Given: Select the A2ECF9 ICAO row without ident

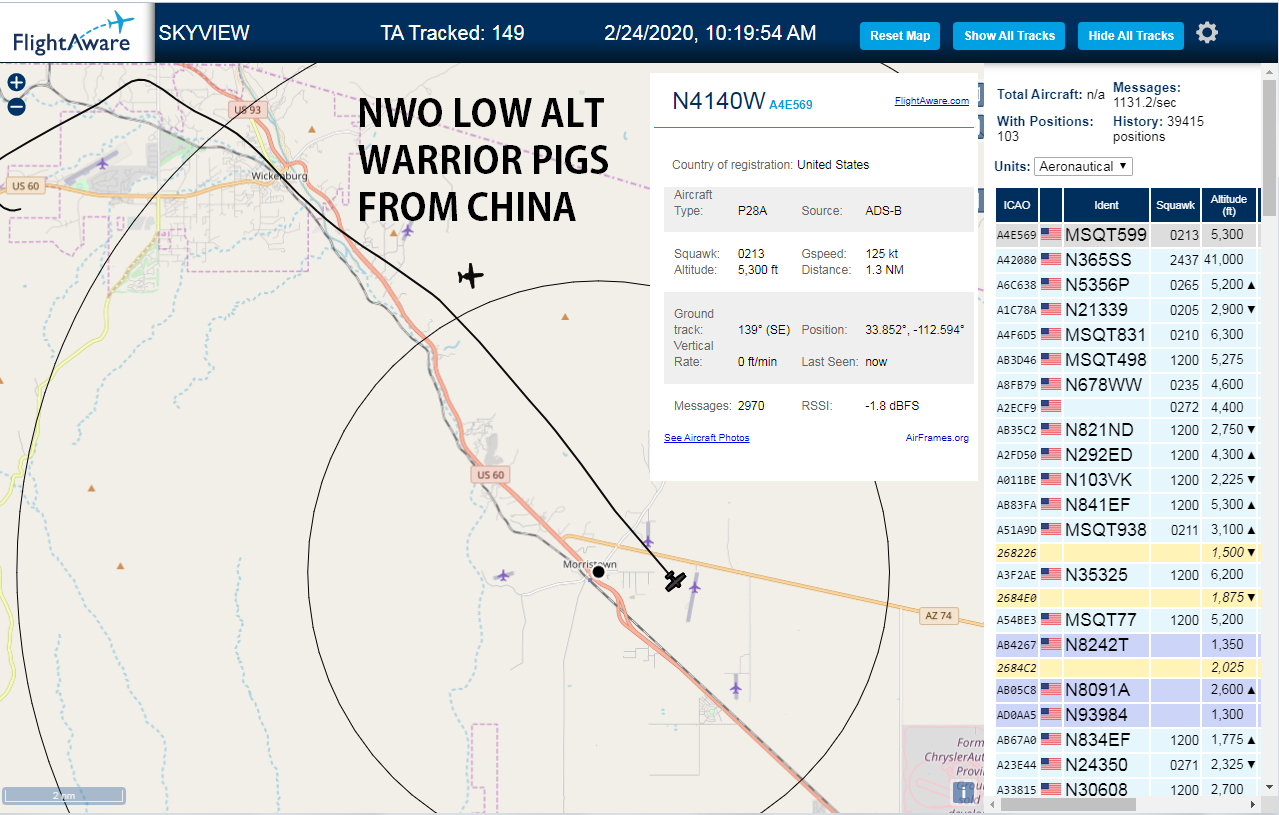Looking at the screenshot, I should pyautogui.click(x=1127, y=407).
